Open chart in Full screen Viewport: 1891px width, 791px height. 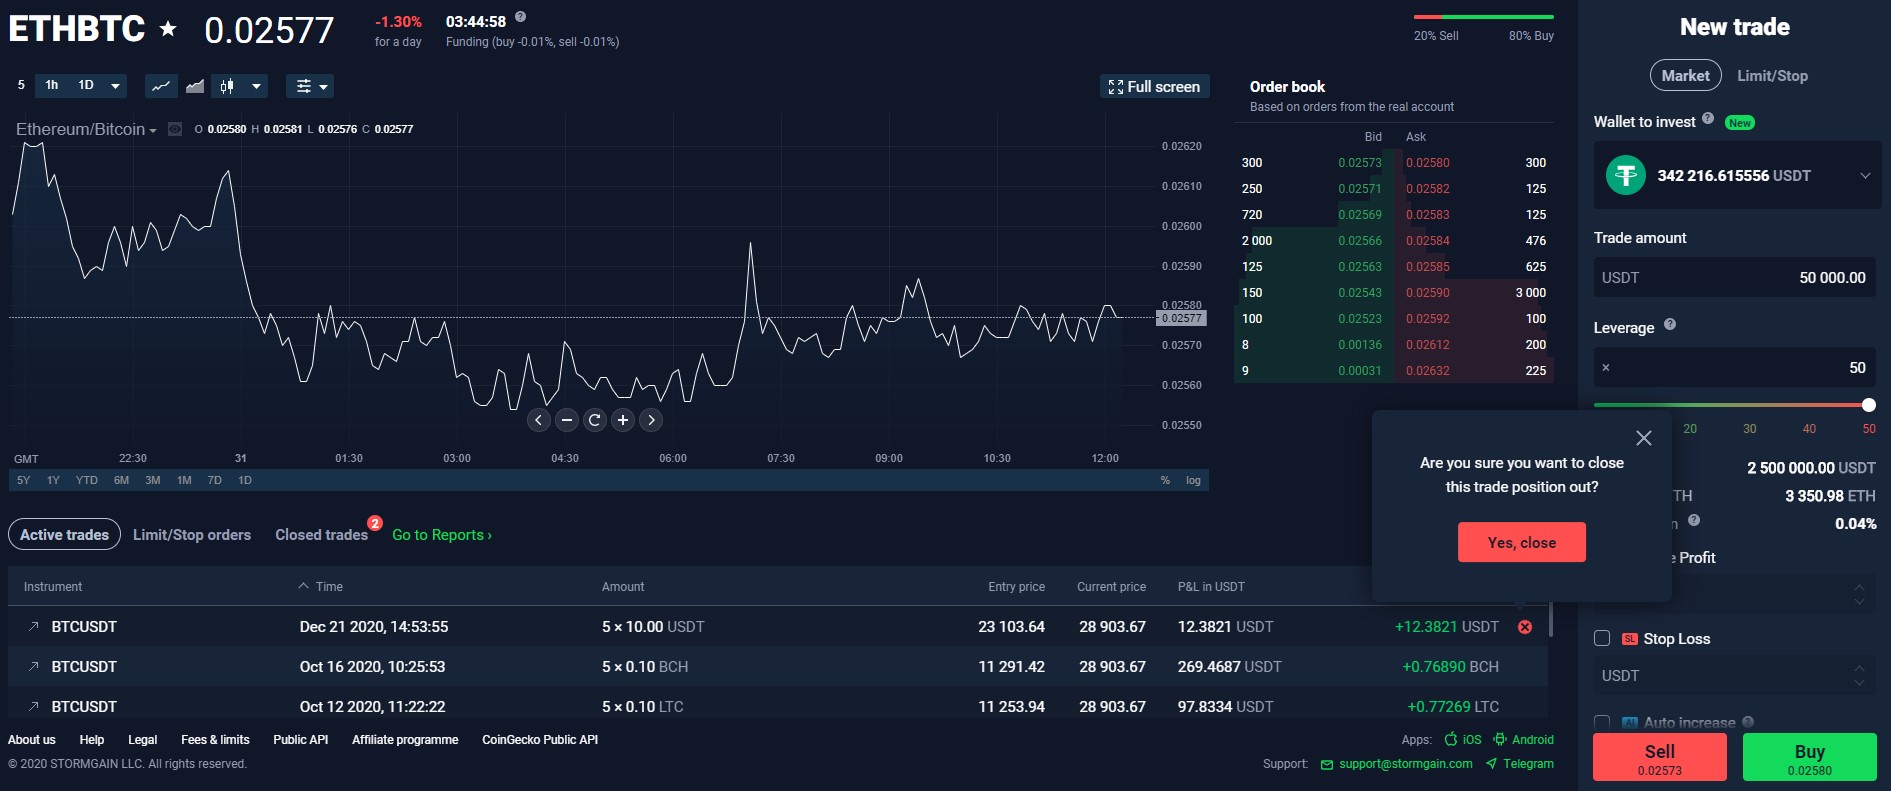[x=1155, y=87]
